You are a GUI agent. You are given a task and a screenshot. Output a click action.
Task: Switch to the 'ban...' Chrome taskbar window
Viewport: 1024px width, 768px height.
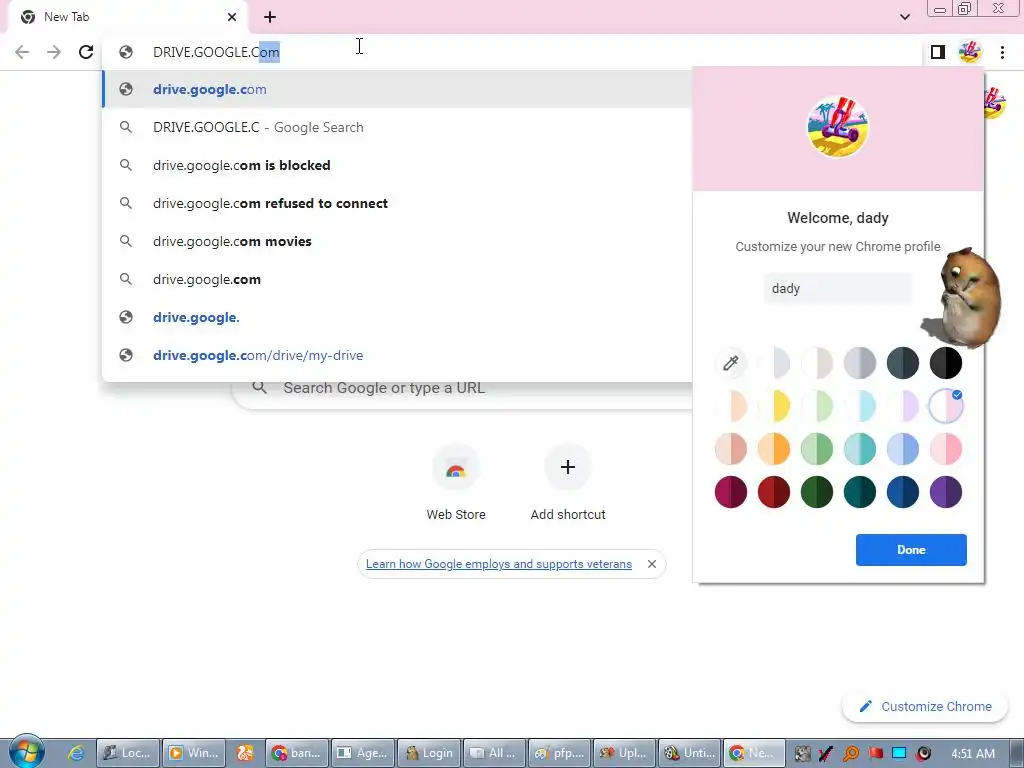297,754
